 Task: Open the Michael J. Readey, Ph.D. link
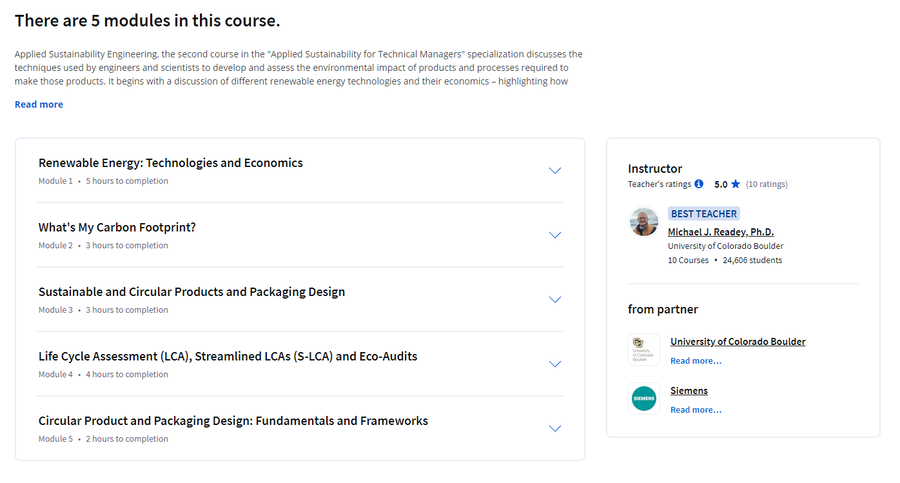[x=720, y=231]
